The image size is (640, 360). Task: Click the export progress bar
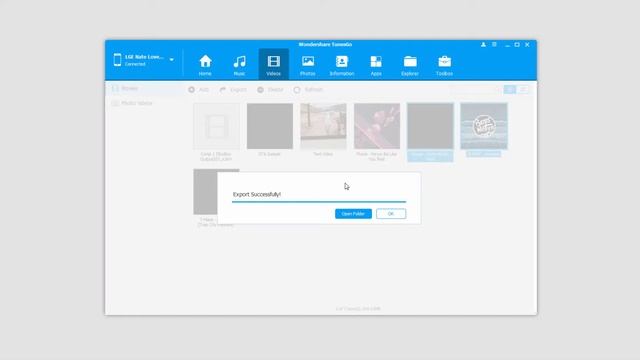(319, 202)
